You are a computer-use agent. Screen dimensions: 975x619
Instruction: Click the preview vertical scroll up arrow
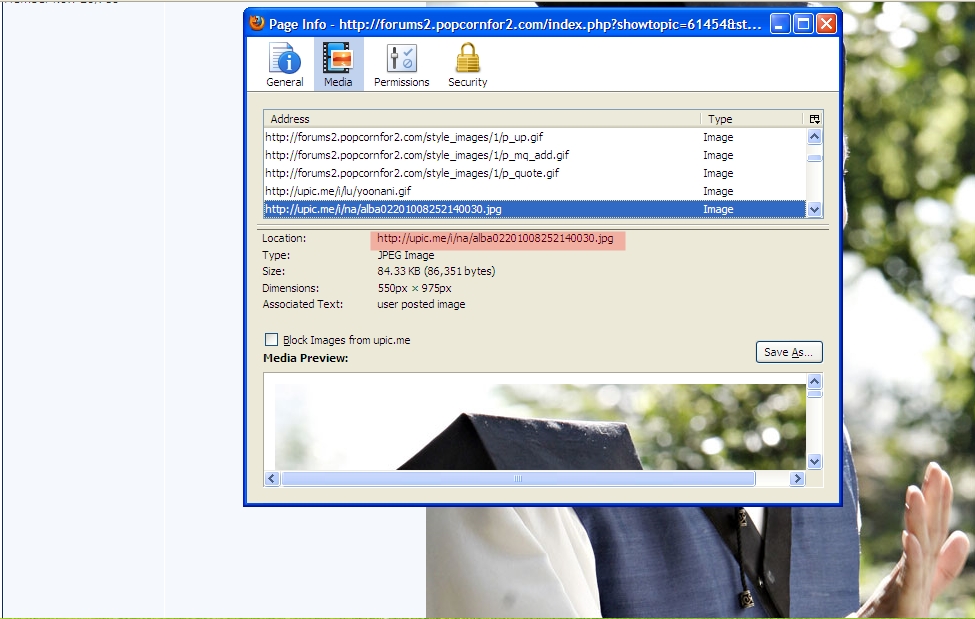tap(815, 381)
